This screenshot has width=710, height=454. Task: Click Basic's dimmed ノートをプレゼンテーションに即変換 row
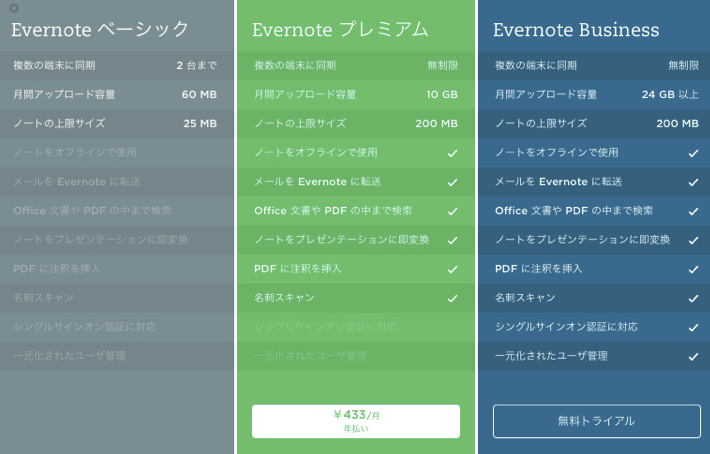pos(117,239)
